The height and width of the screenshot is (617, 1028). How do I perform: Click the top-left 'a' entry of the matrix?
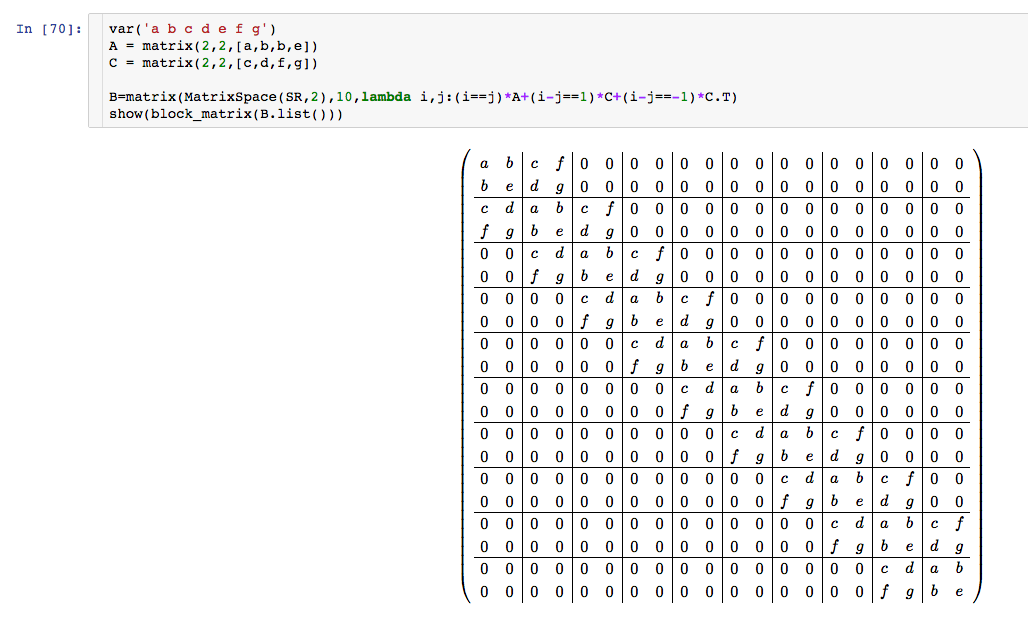(484, 162)
